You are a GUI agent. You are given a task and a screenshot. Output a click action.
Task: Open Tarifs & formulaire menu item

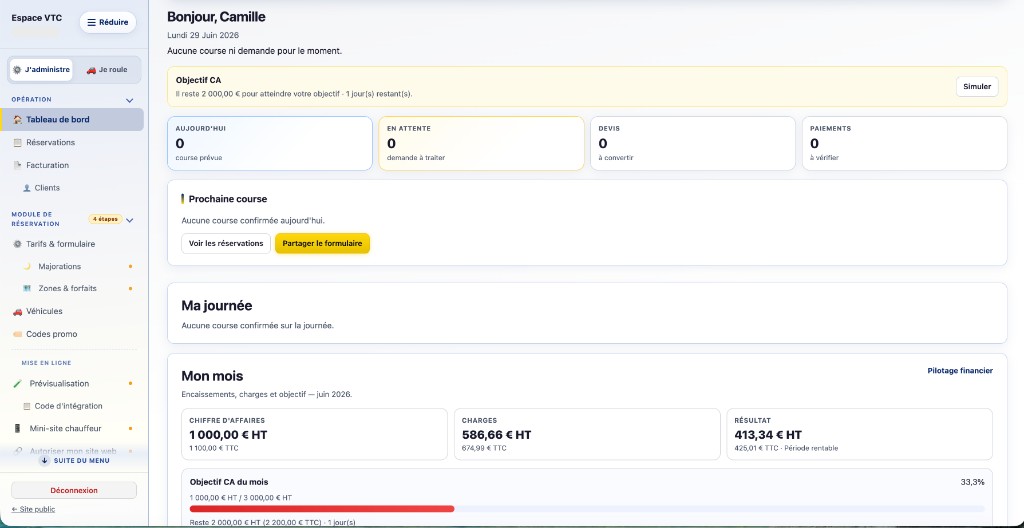click(x=72, y=244)
